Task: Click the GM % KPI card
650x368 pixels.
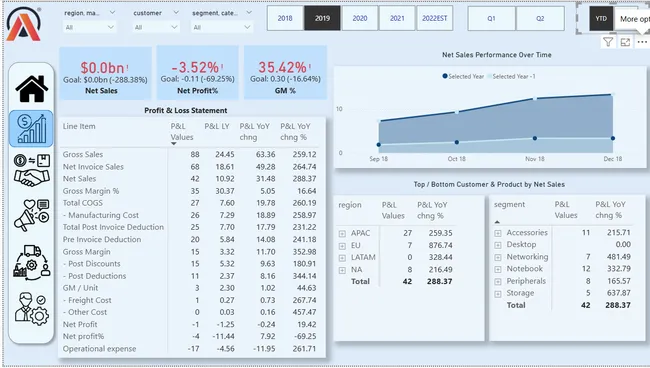Action: (x=285, y=73)
